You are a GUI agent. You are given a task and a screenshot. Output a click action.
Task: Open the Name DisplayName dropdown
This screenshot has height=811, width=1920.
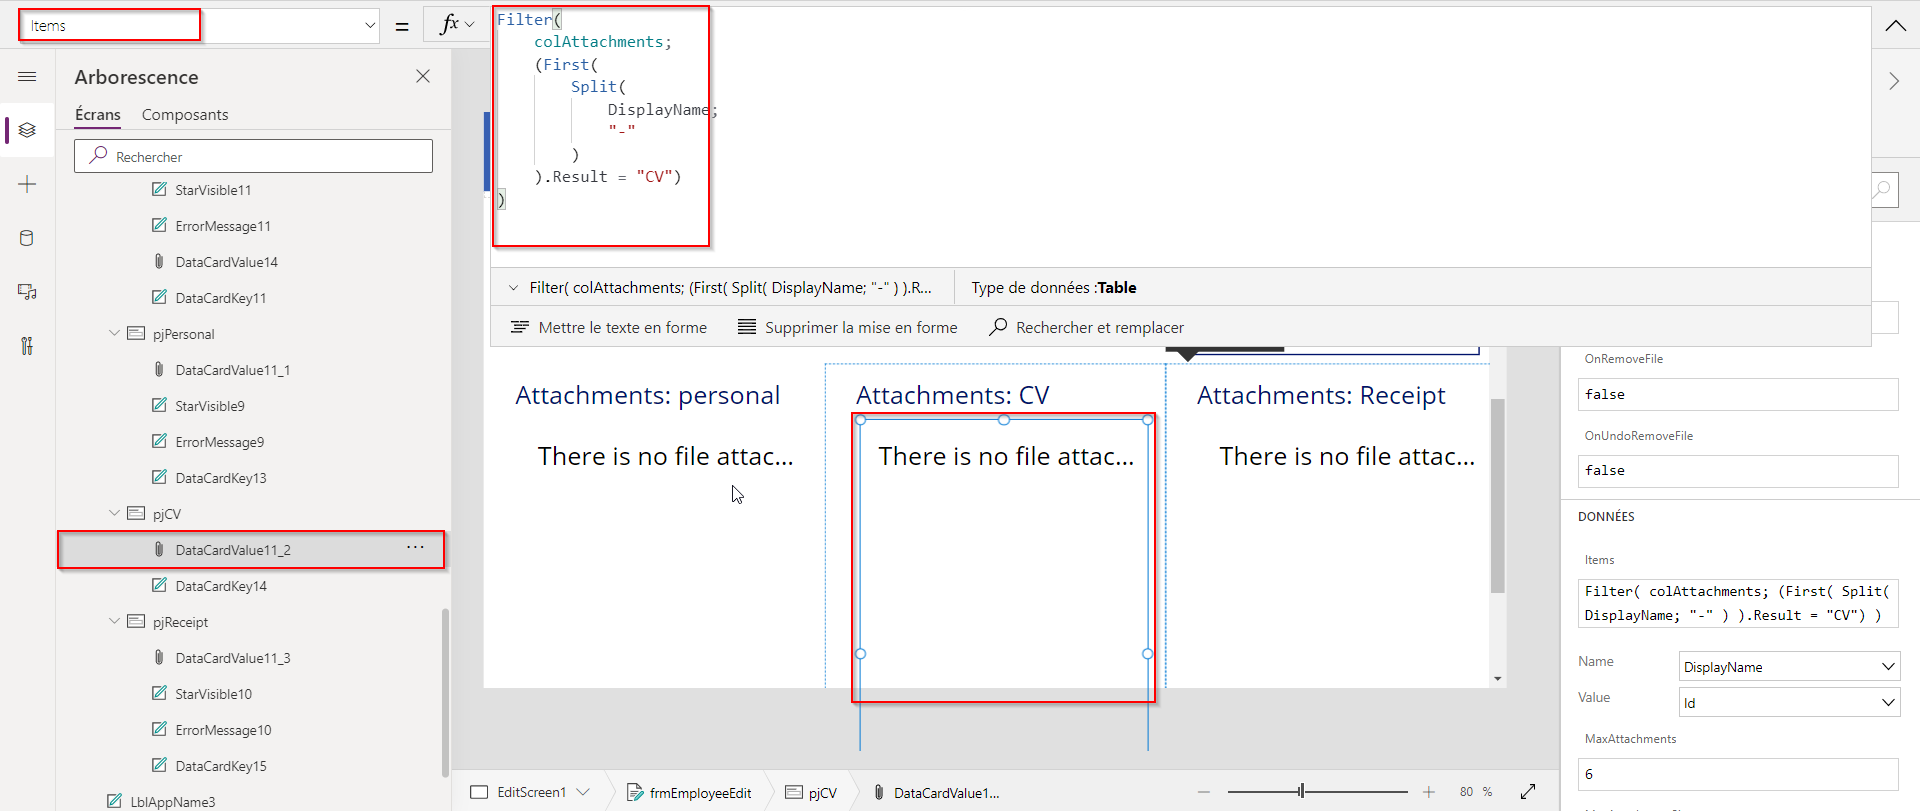tap(1788, 667)
